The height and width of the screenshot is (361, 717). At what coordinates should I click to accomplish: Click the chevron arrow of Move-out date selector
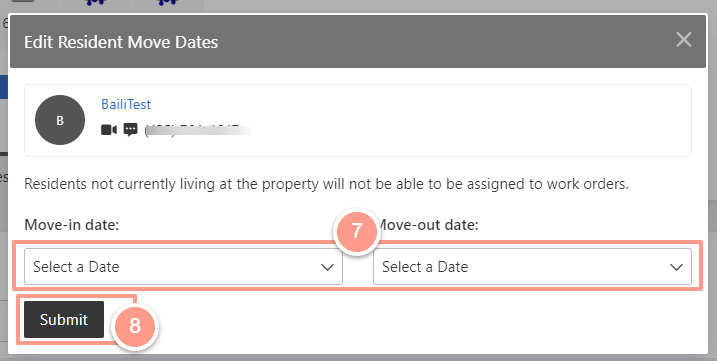tap(676, 267)
